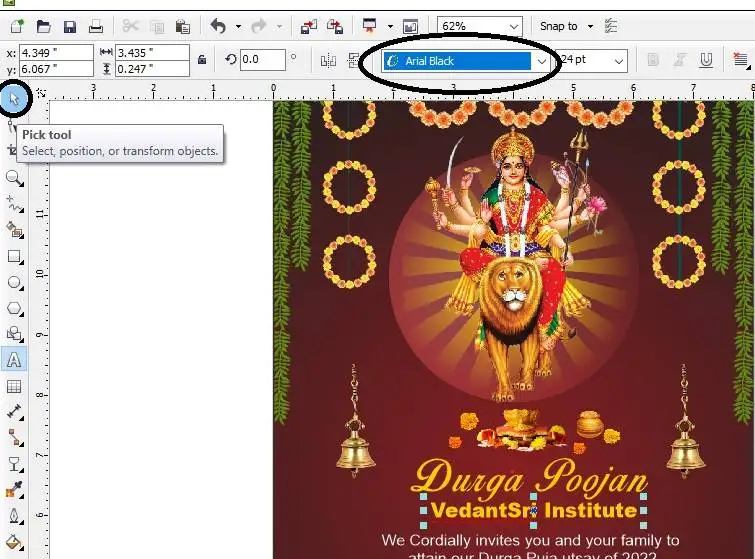Screen dimensions: 755x559
Task: Toggle bold formatting
Action: tap(653, 60)
